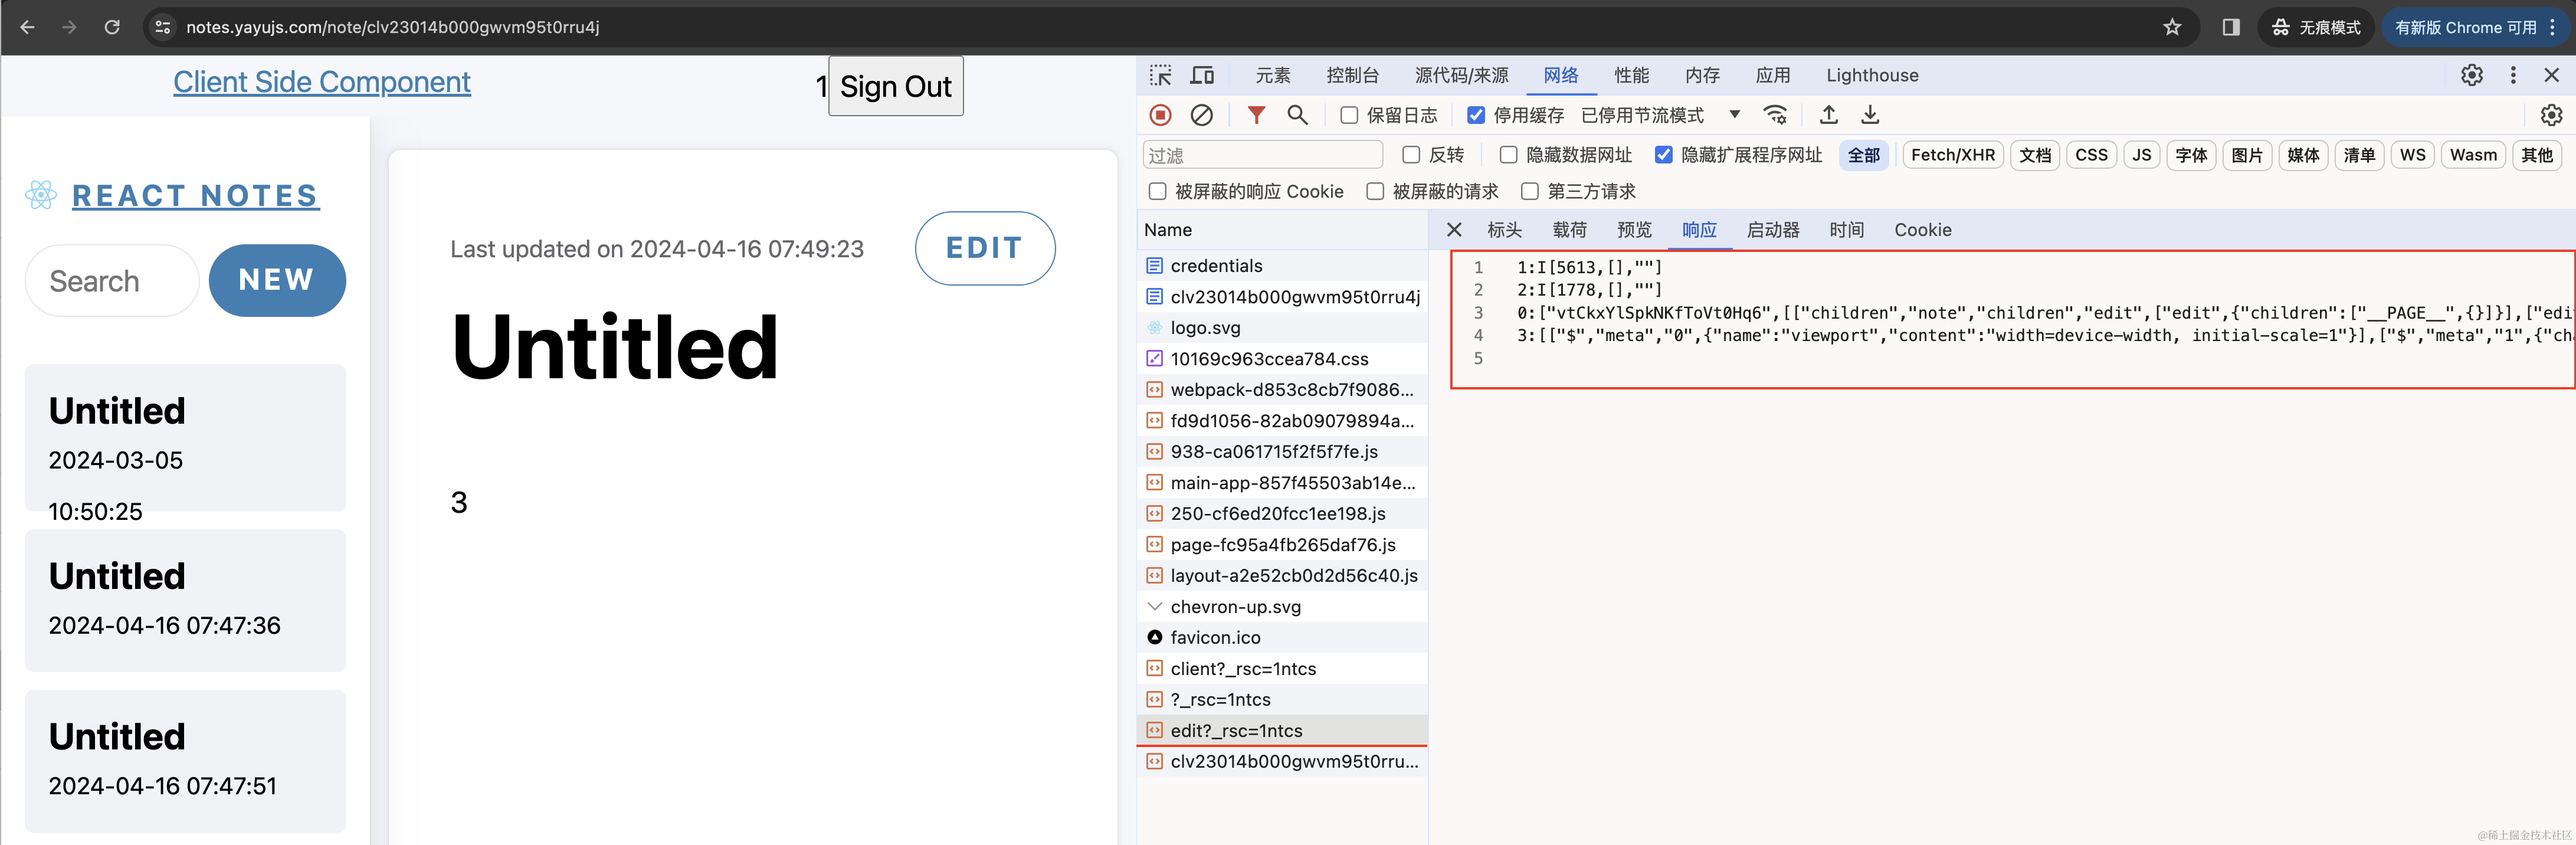Check the 第三方请求 checkbox
The image size is (2576, 845).
coord(1529,191)
